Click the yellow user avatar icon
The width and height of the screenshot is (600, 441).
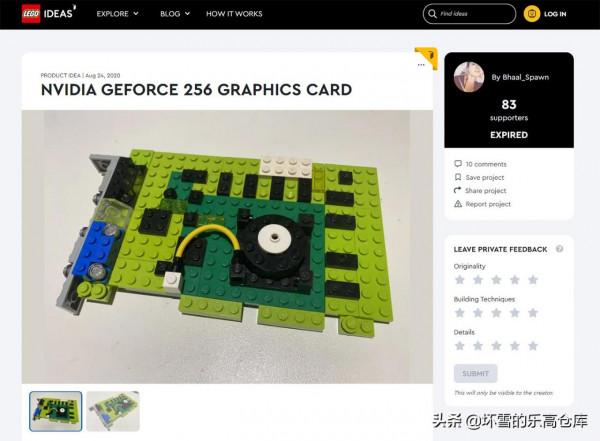[532, 14]
